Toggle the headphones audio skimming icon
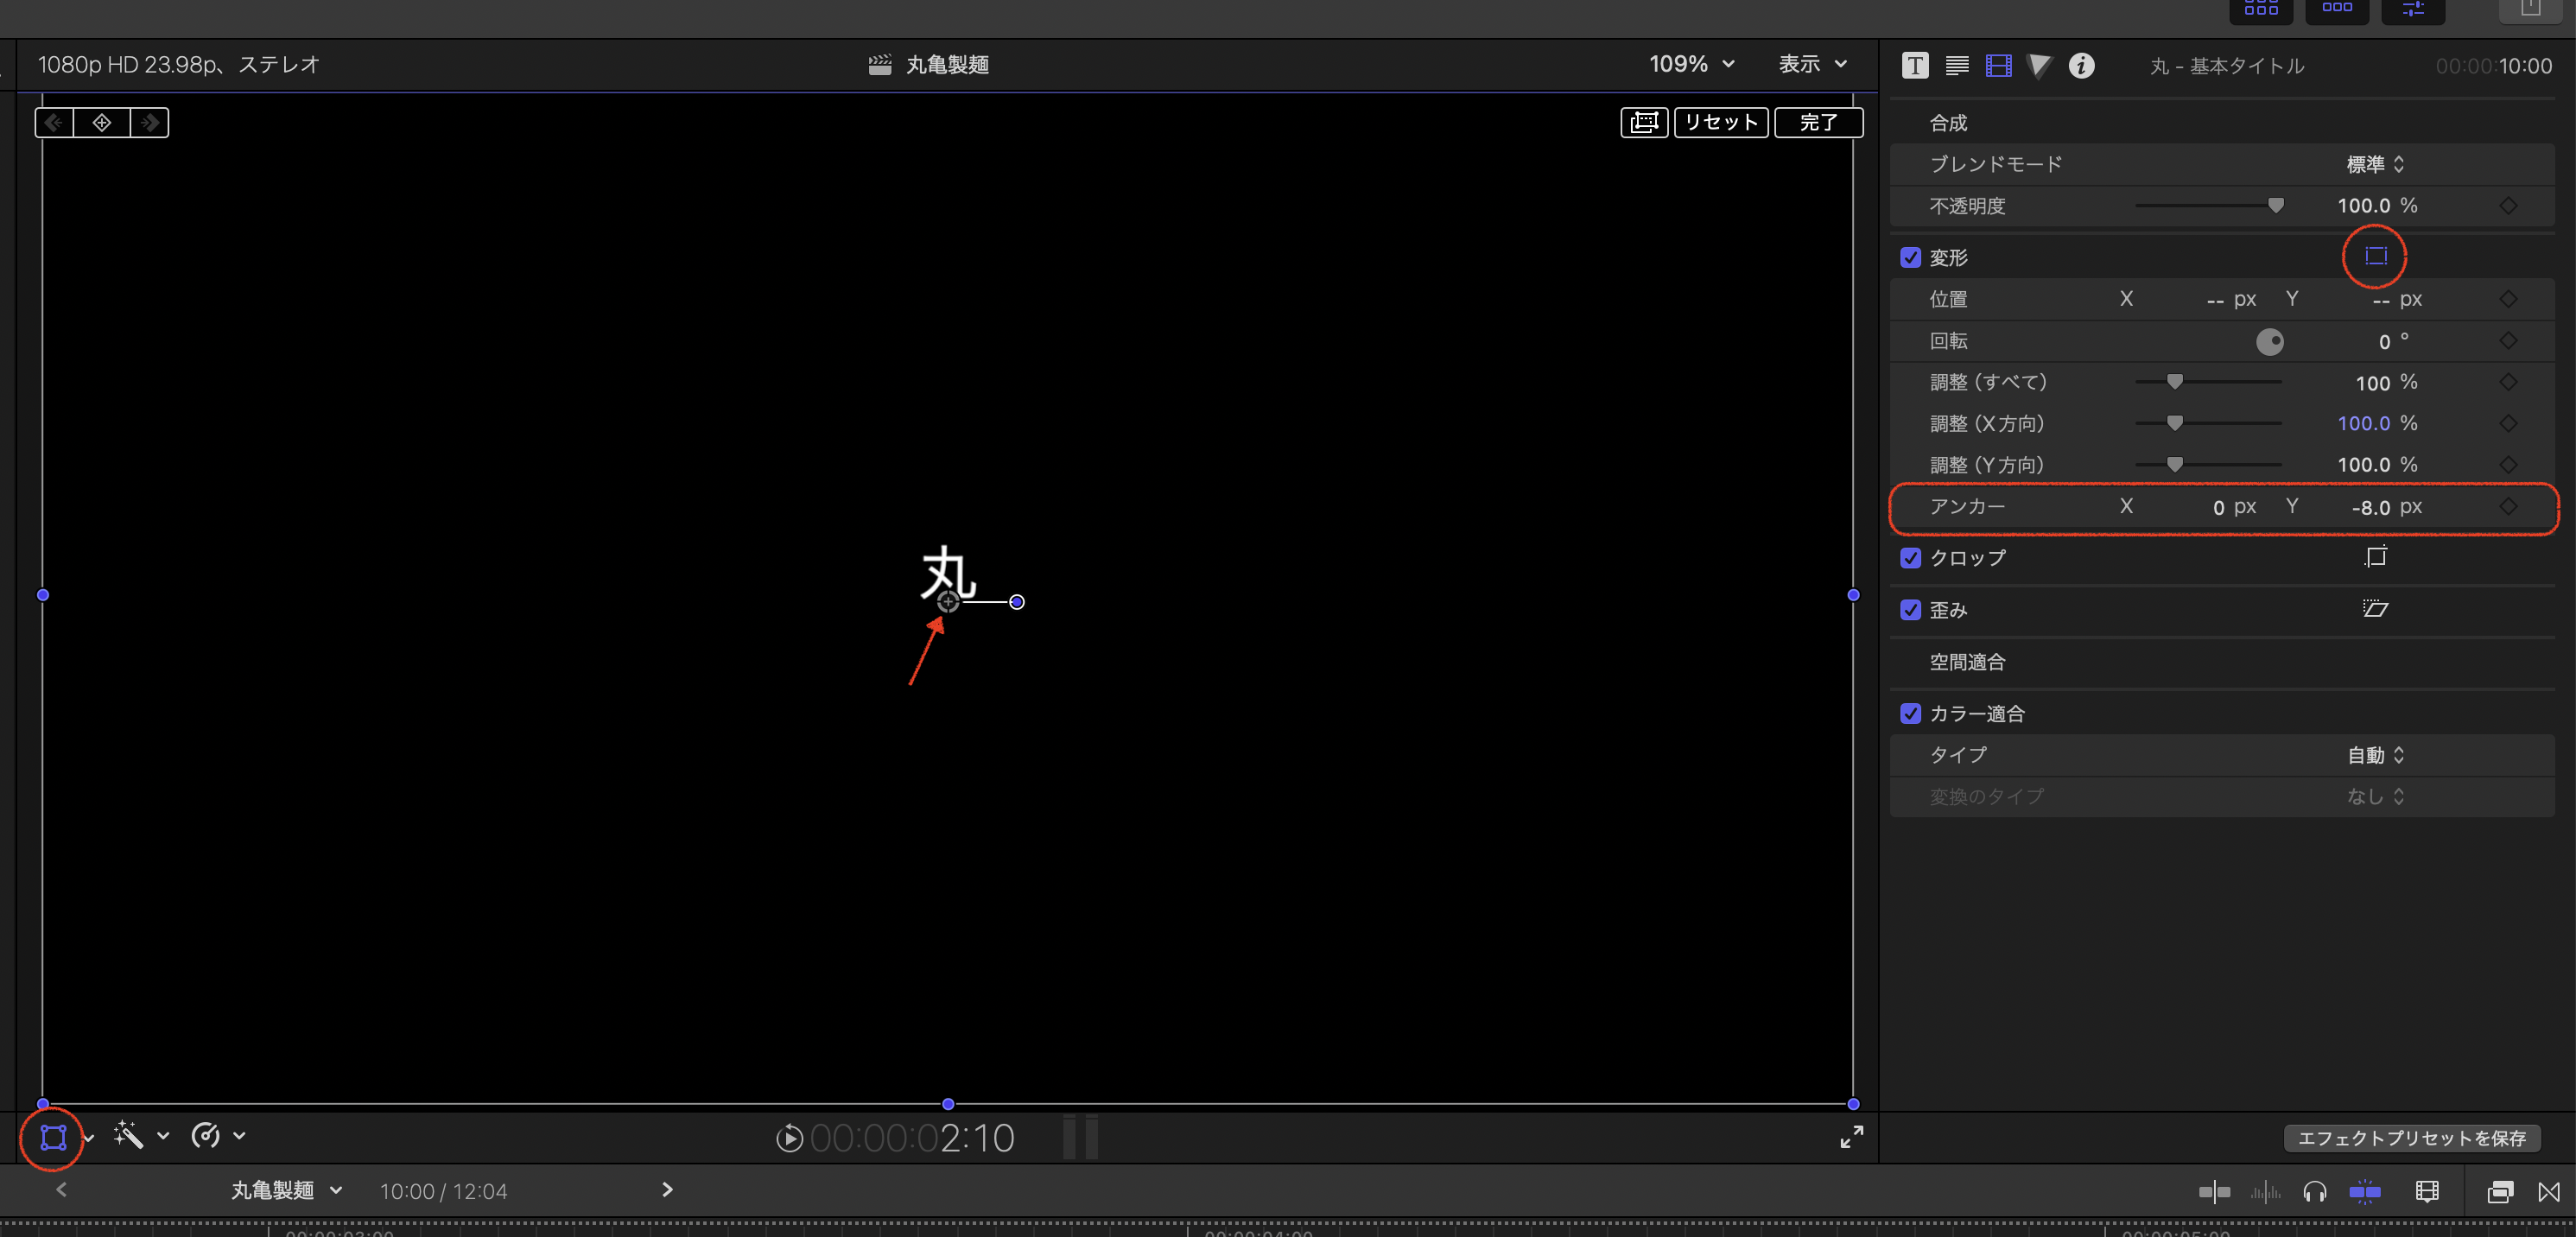The height and width of the screenshot is (1237, 2576). [2314, 1191]
